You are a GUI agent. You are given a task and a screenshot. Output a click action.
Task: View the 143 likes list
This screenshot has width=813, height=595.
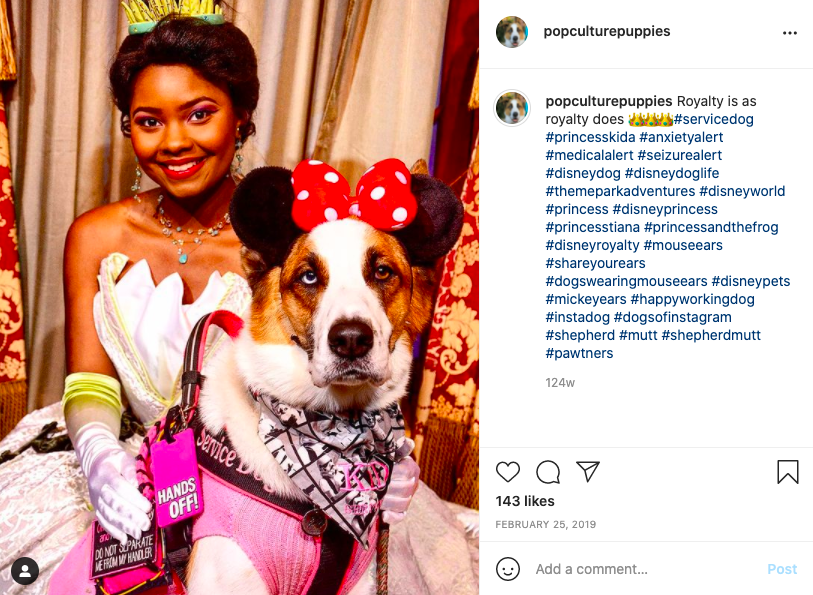pyautogui.click(x=525, y=501)
